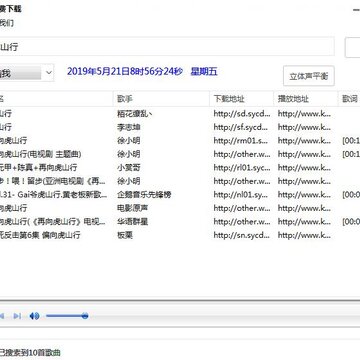Select song 向虎山行(《再向虎山行》电视...
Screen dimensions: 360x360
53,221
